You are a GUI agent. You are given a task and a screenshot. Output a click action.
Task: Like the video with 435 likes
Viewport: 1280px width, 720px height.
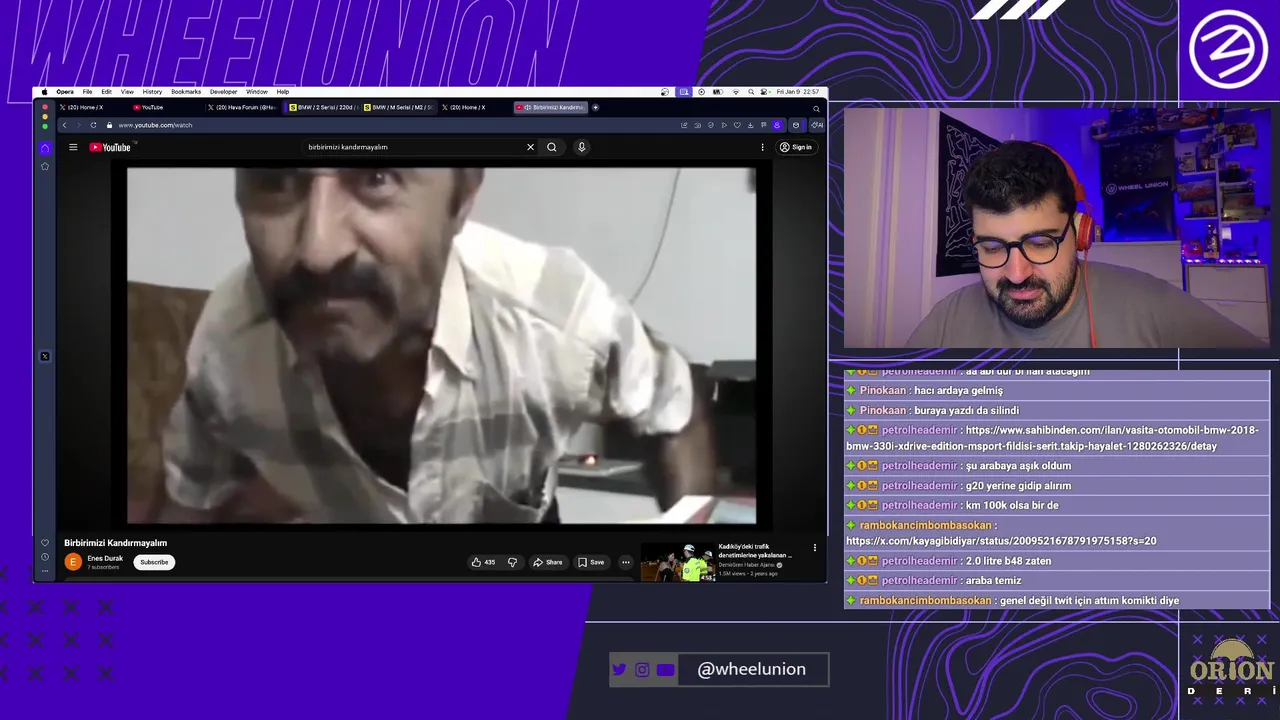483,562
